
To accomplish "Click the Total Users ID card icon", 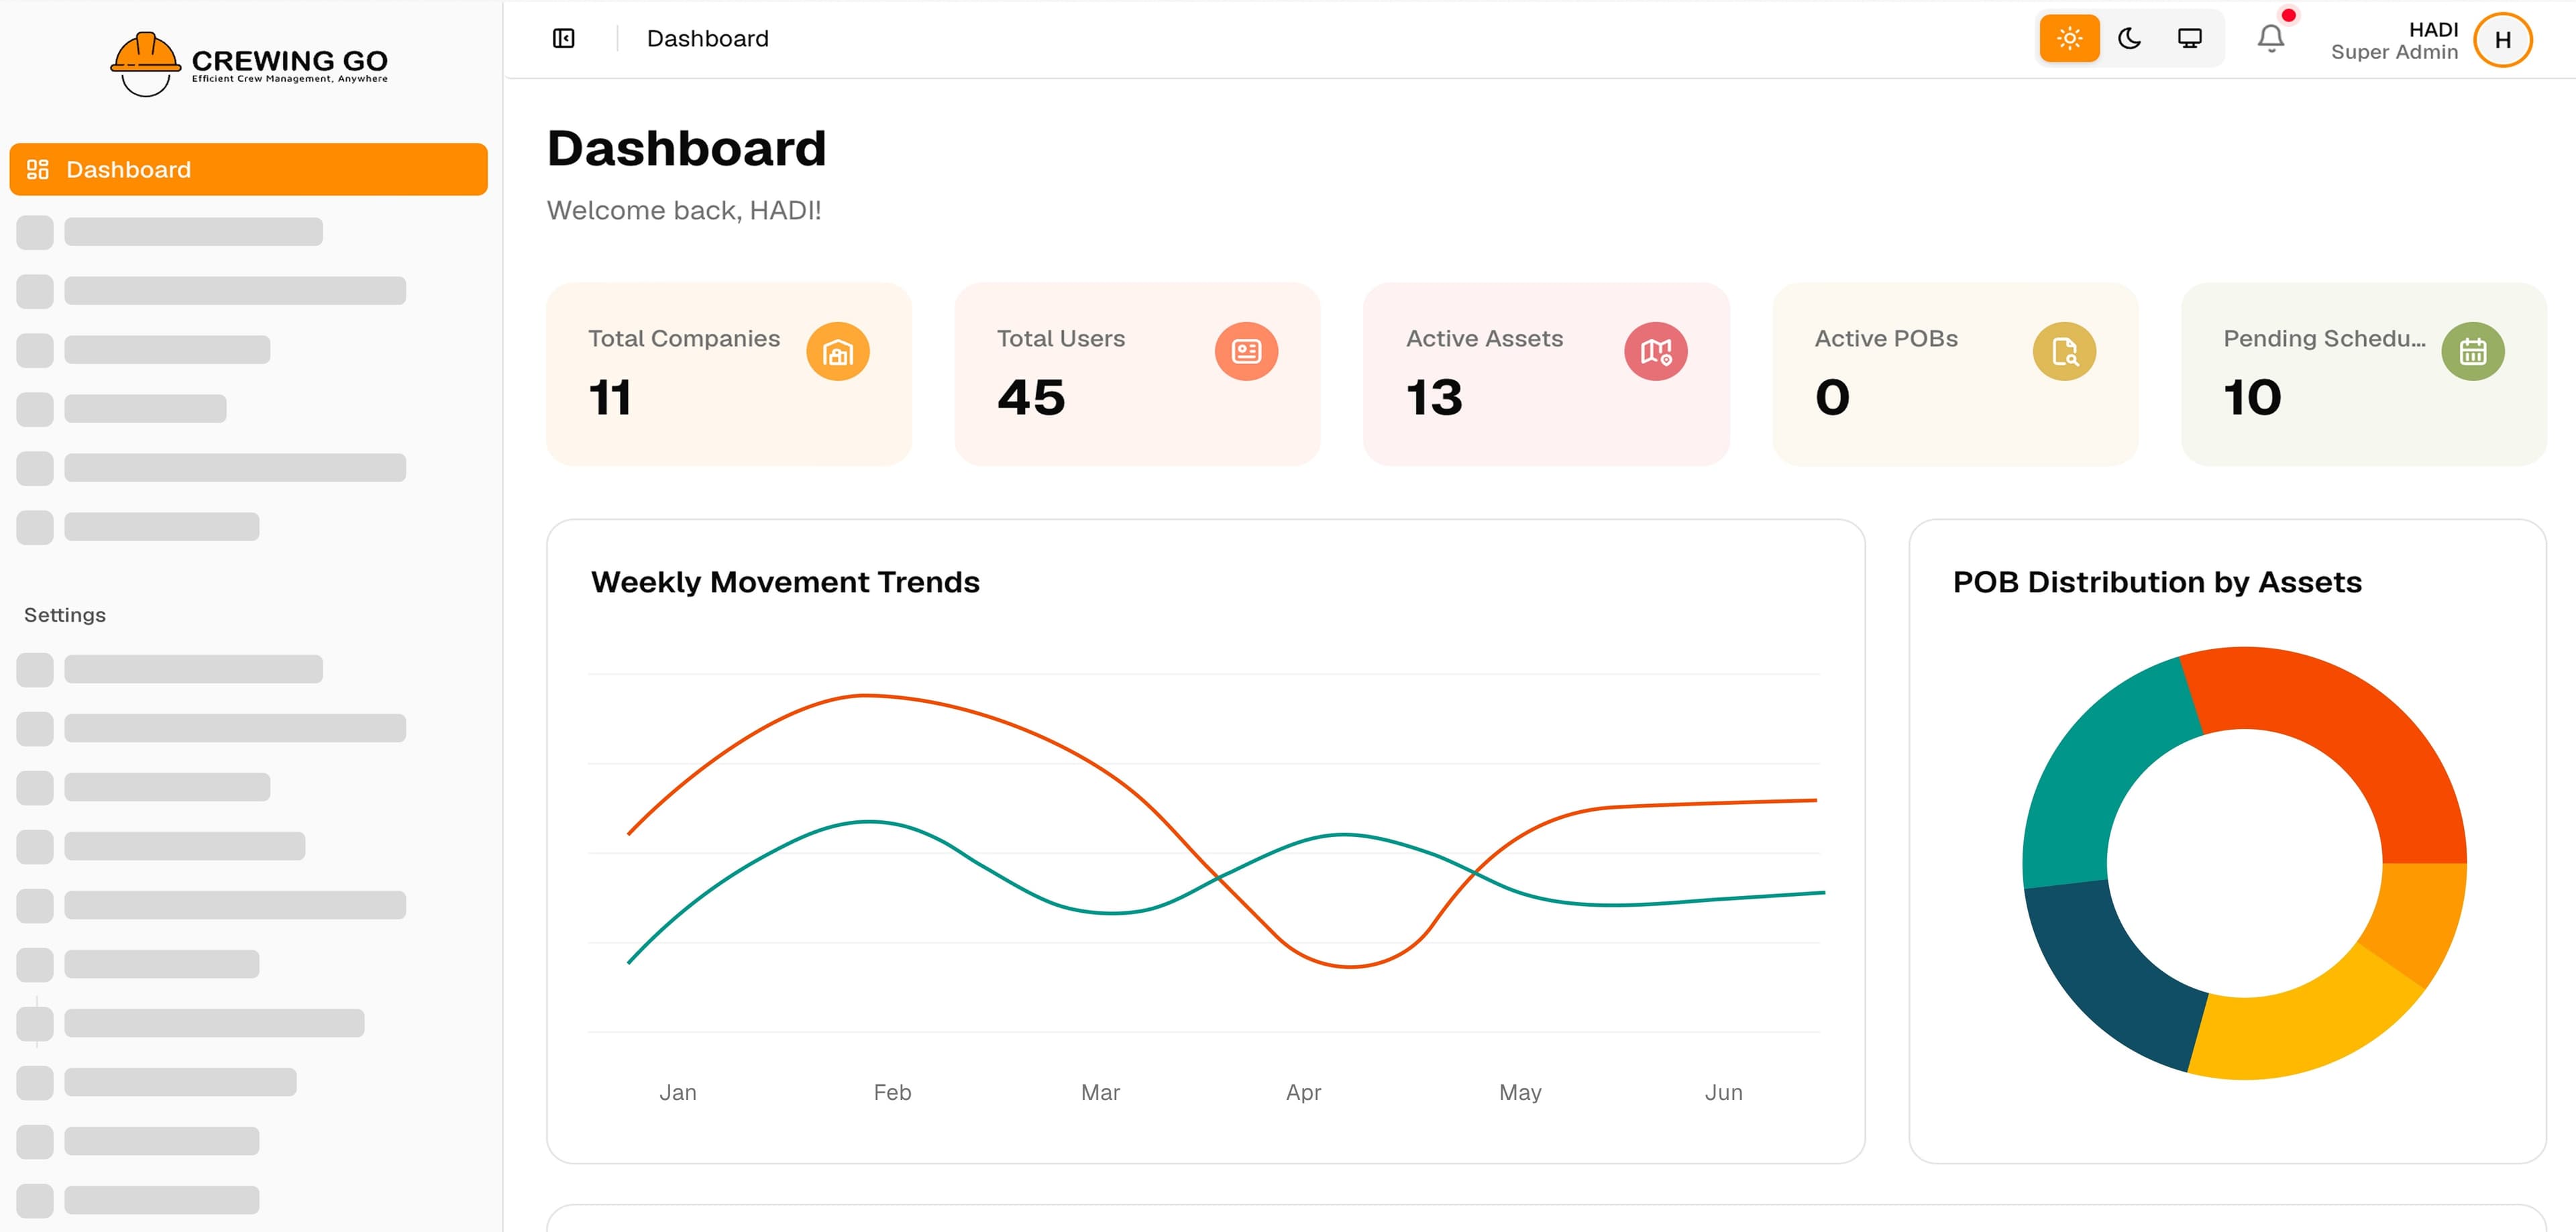I will (x=1246, y=351).
